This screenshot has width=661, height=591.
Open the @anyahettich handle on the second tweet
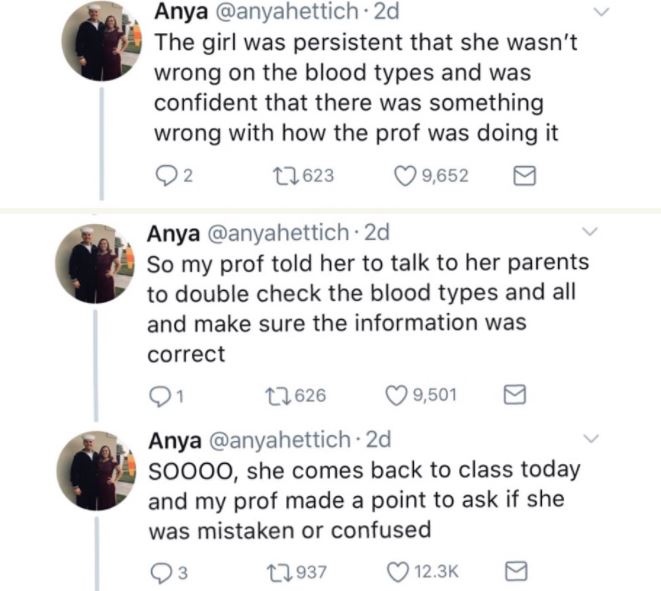[275, 234]
